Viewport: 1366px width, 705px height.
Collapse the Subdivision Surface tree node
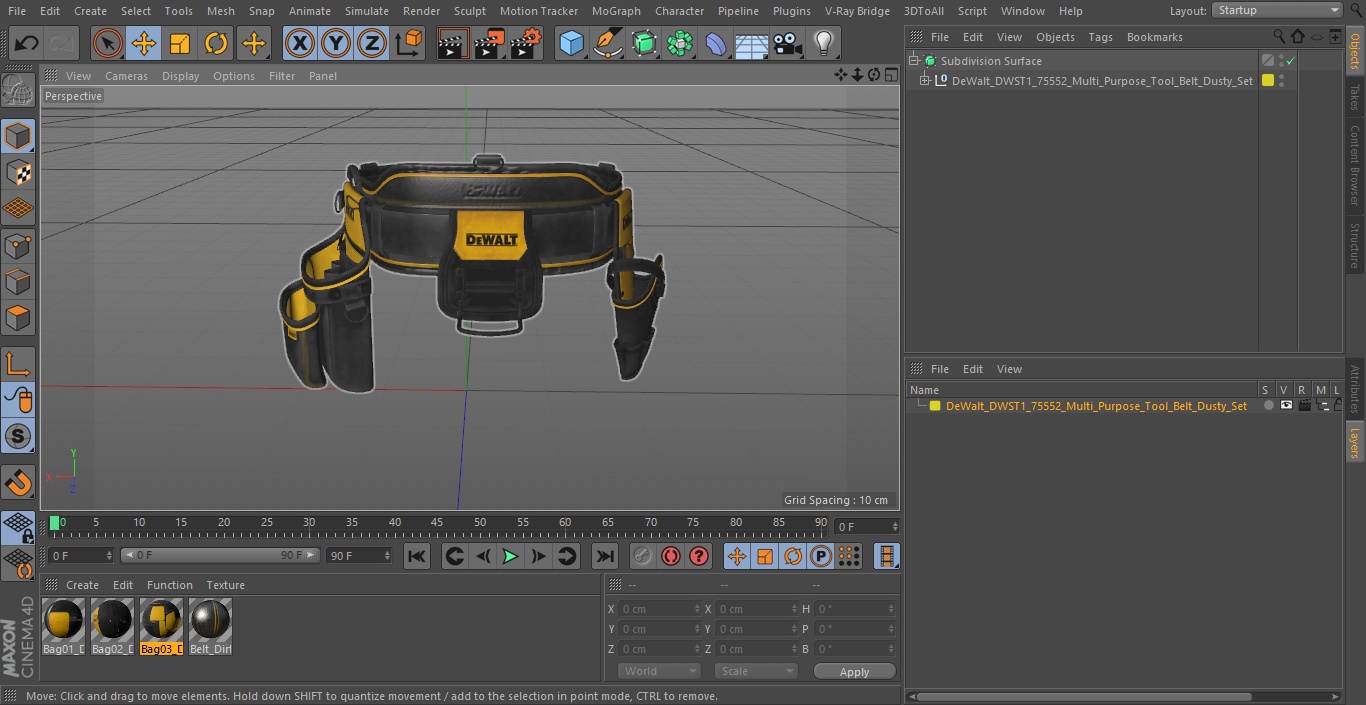[x=913, y=61]
